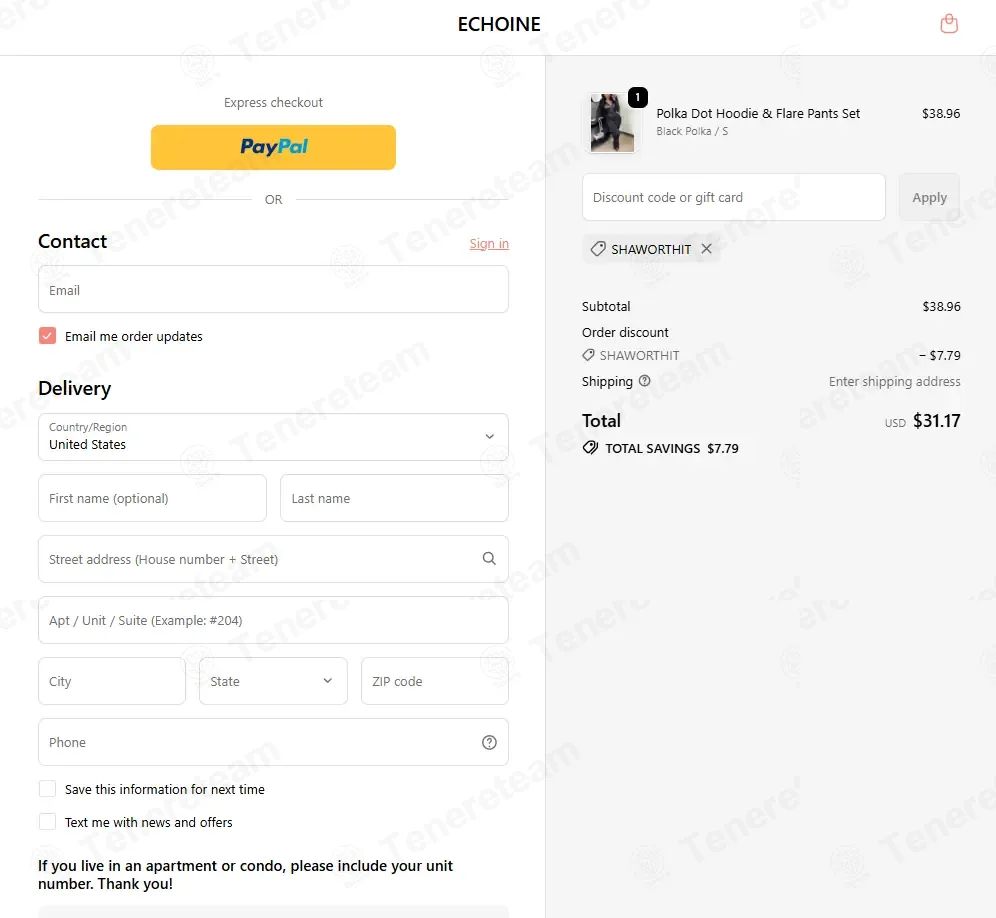Check Save this information for next time
The width and height of the screenshot is (996, 918).
click(47, 789)
